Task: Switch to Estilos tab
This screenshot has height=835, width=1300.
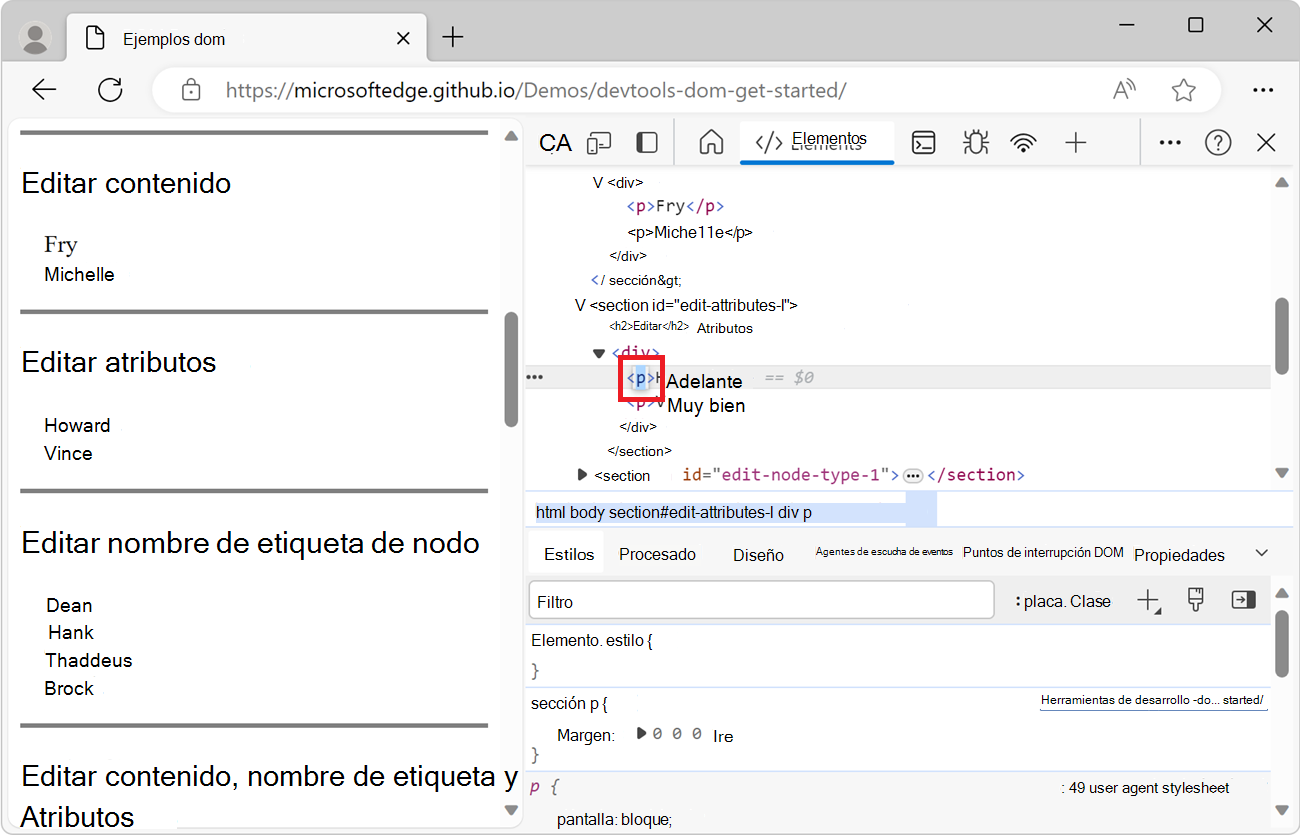Action: click(569, 554)
